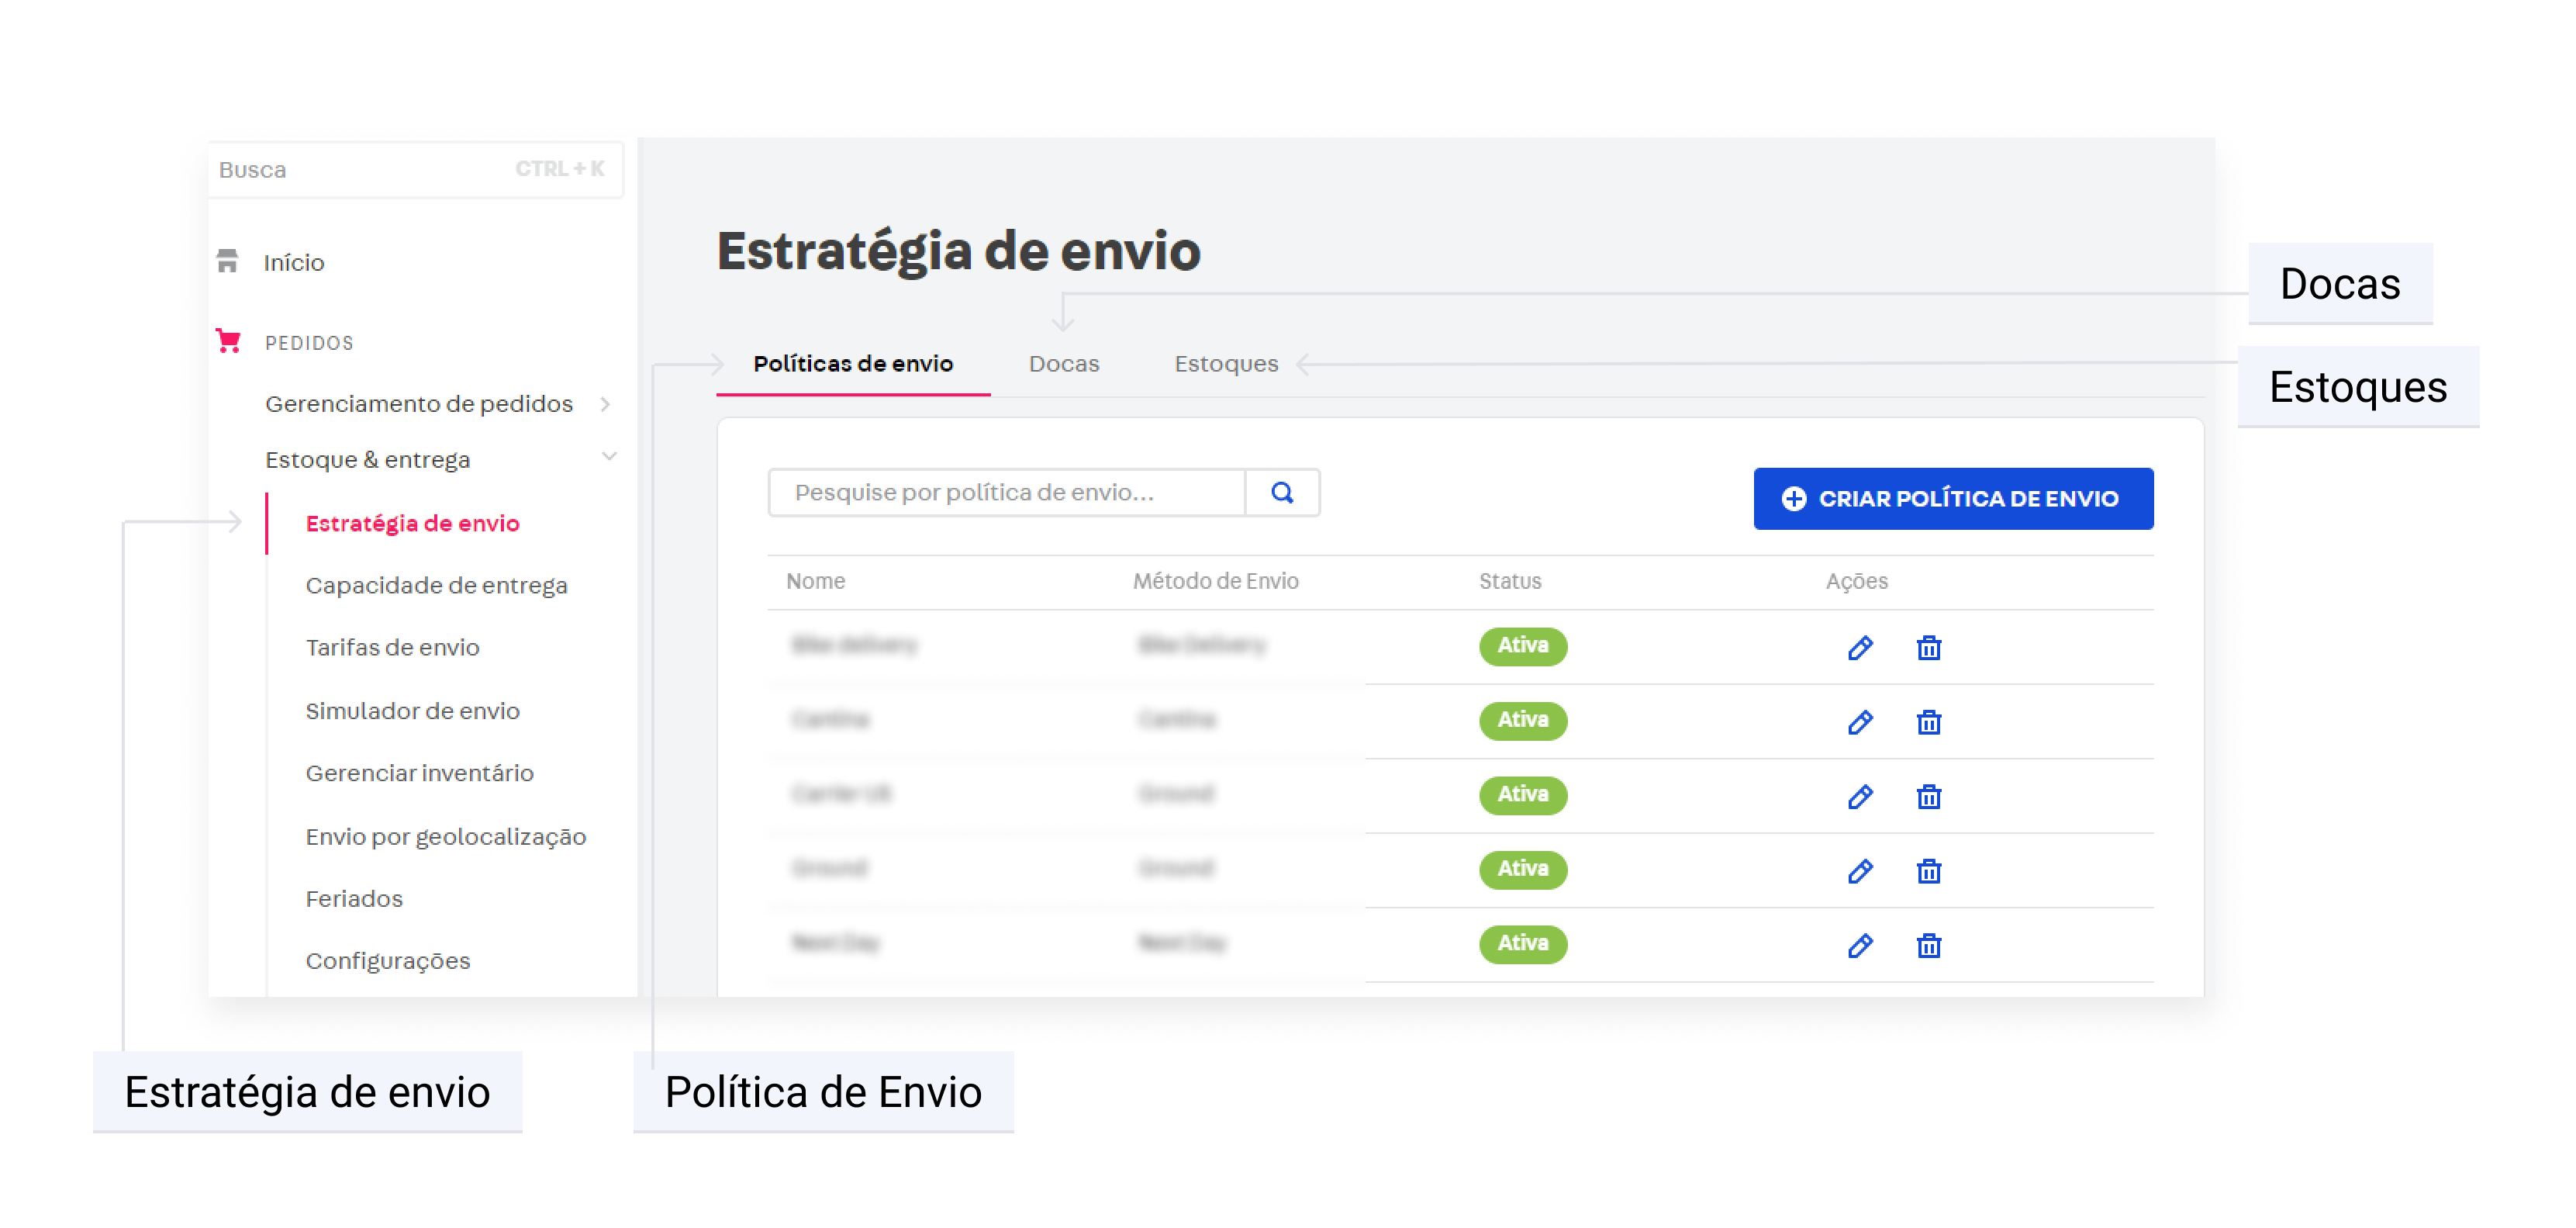Toggle the Ativa status on the first policy
This screenshot has width=2576, height=1228.
tap(1522, 647)
